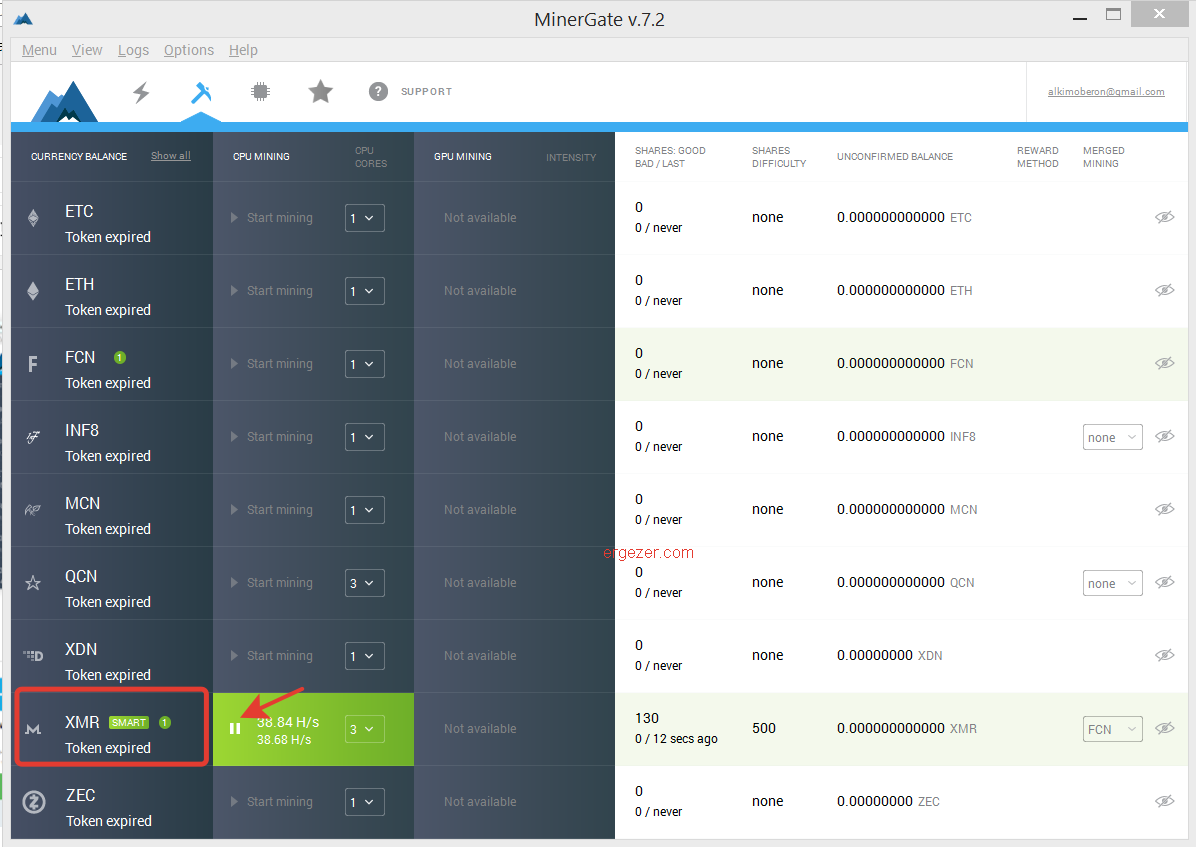This screenshot has width=1196, height=847.
Task: Open XMR merged mining FCN dropdown
Action: point(1112,729)
